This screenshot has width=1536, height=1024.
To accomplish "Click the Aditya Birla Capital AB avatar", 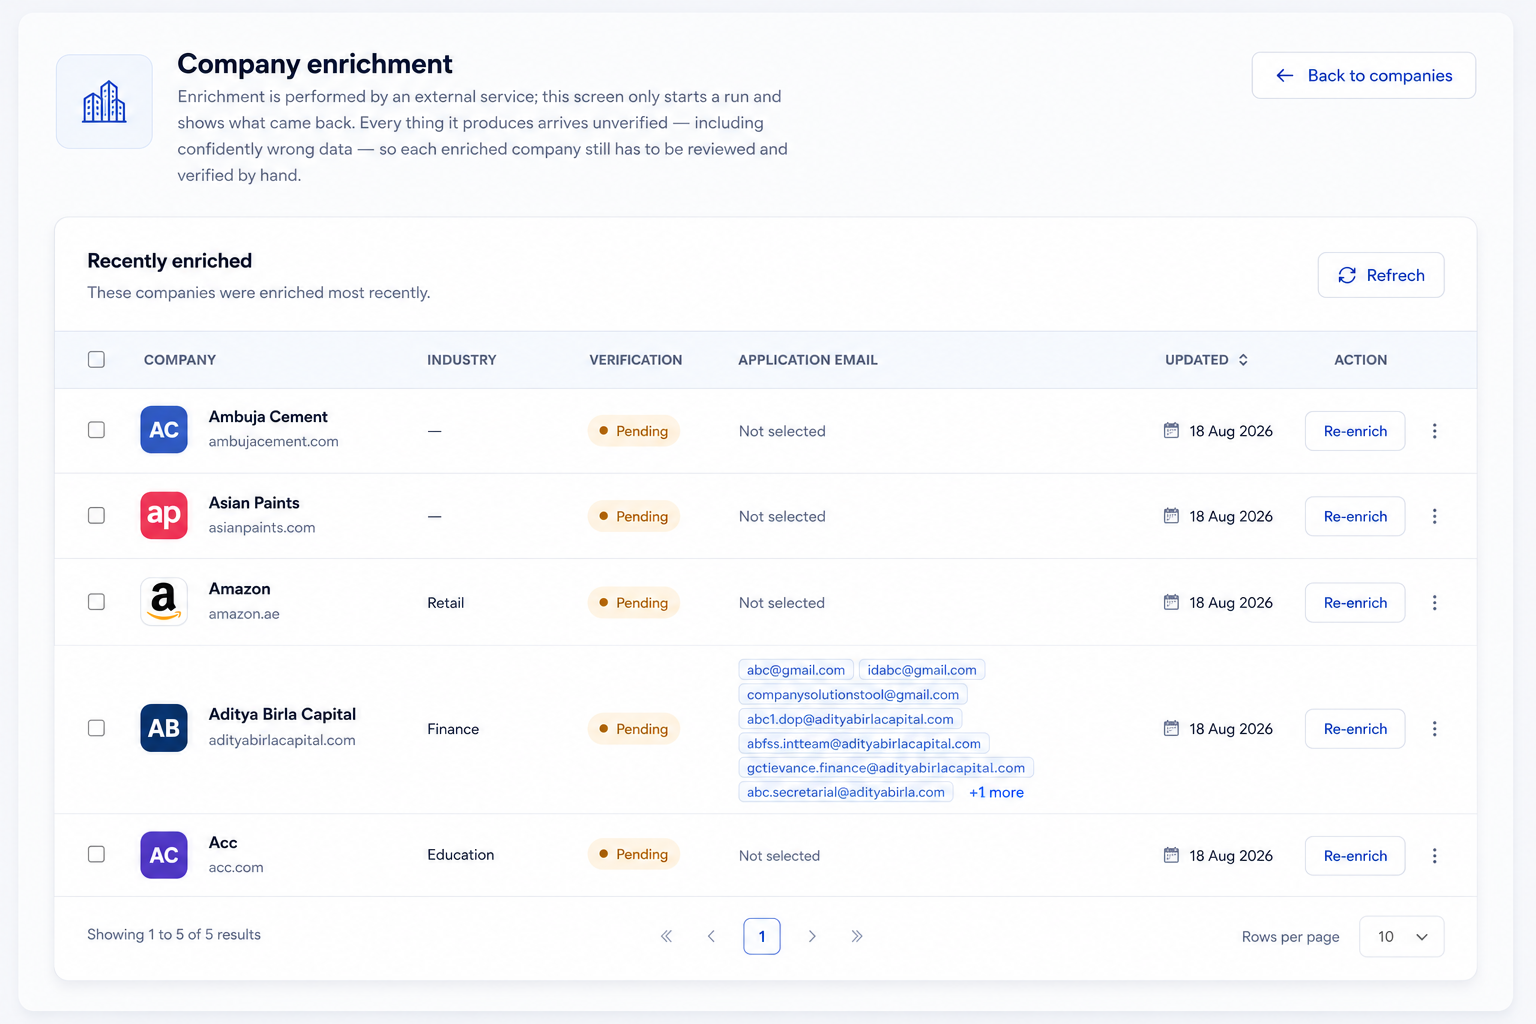I will point(164,728).
